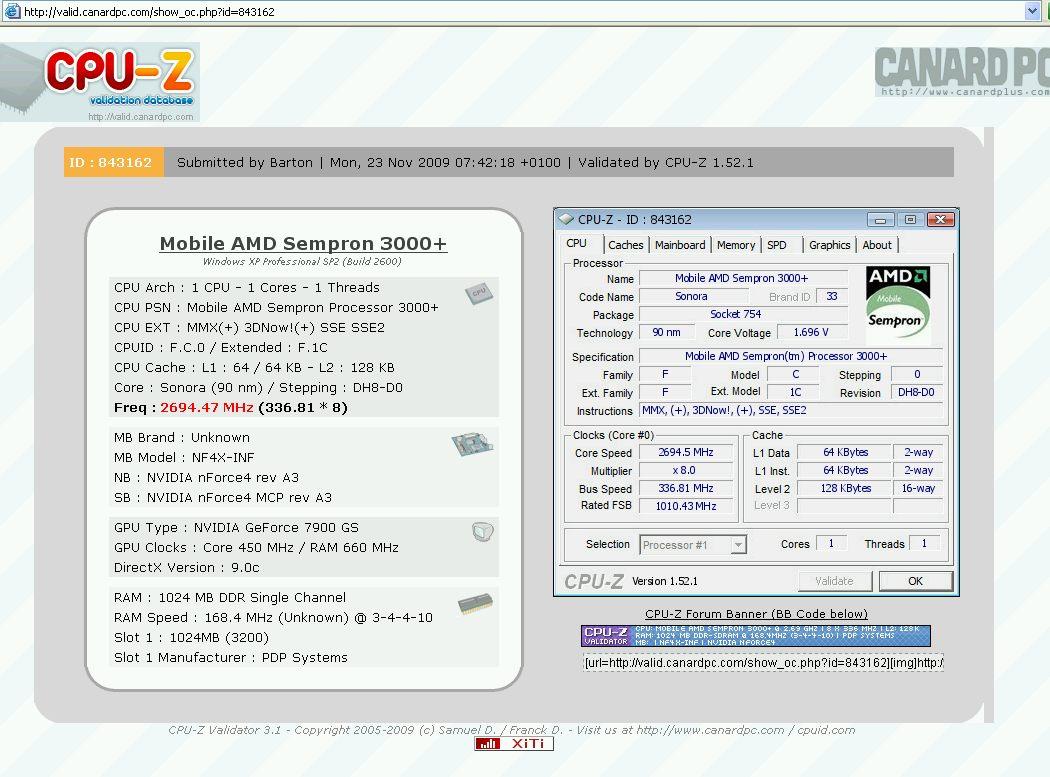Click the AMD Mobile Sempron logo
1050x777 pixels.
pos(898,303)
